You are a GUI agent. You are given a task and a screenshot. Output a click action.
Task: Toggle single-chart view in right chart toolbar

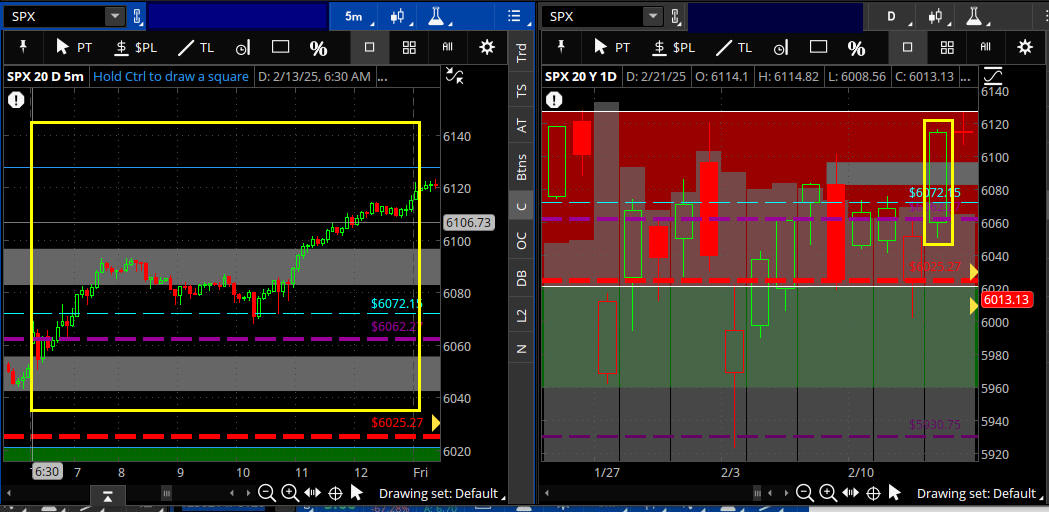tap(907, 47)
